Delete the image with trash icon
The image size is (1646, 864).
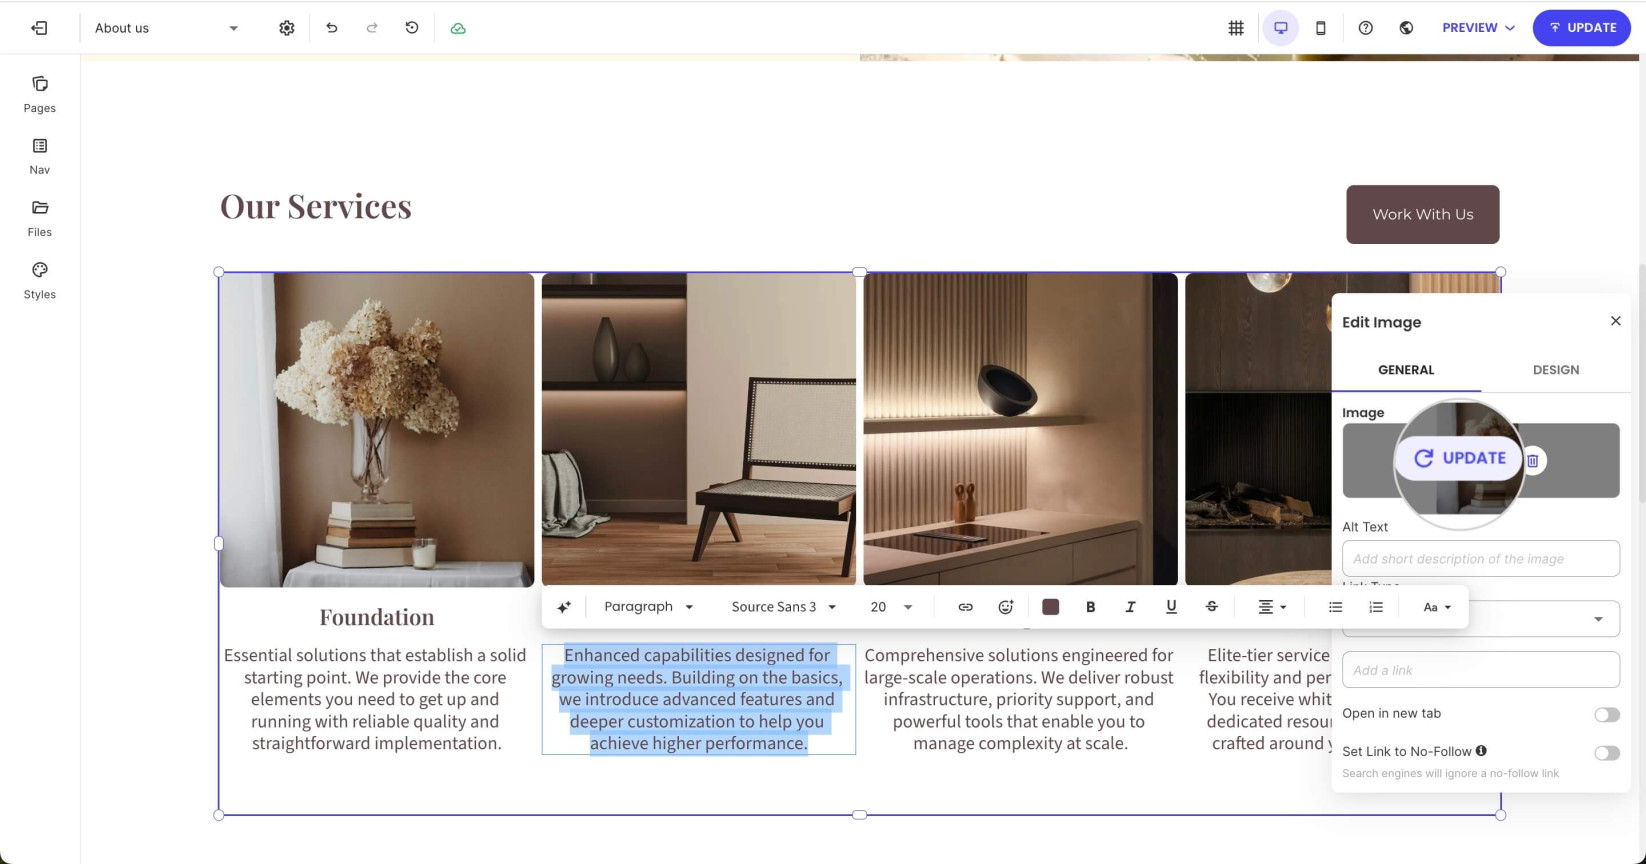[1532, 460]
